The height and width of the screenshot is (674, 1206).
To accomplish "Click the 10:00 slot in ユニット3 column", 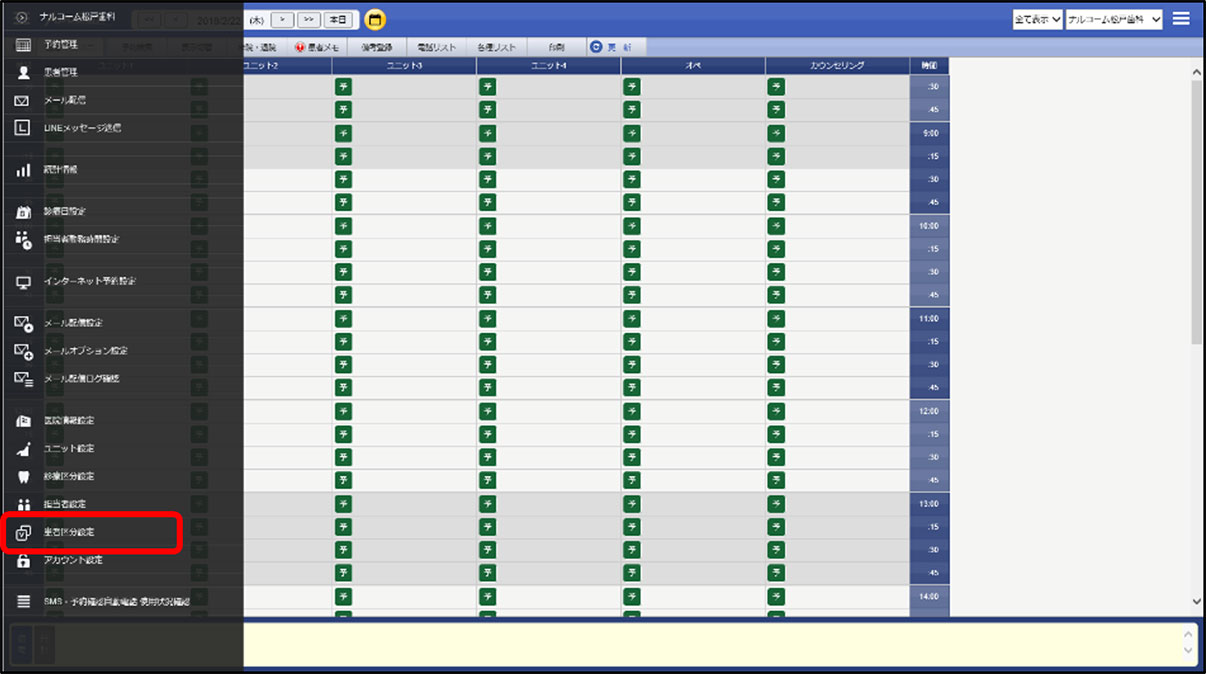I will click(x=404, y=226).
